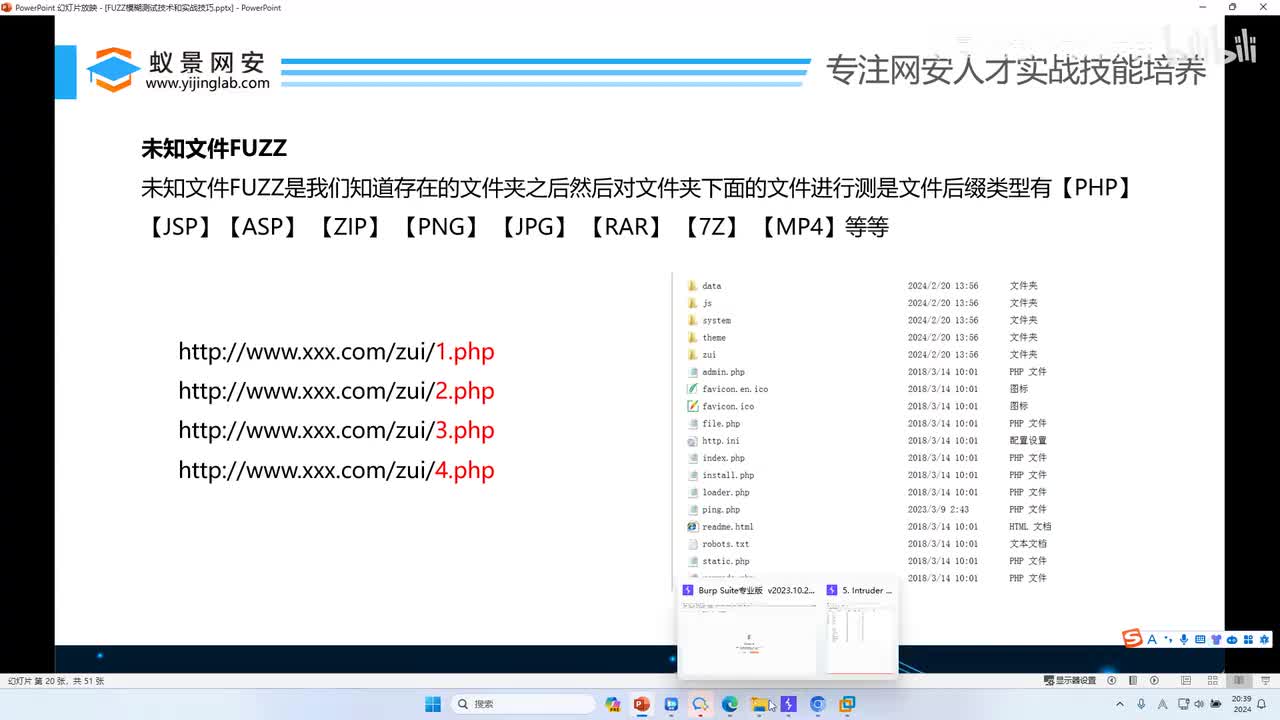Image resolution: width=1280 pixels, height=720 pixels.
Task: Click the file.php file name
Action: (721, 424)
